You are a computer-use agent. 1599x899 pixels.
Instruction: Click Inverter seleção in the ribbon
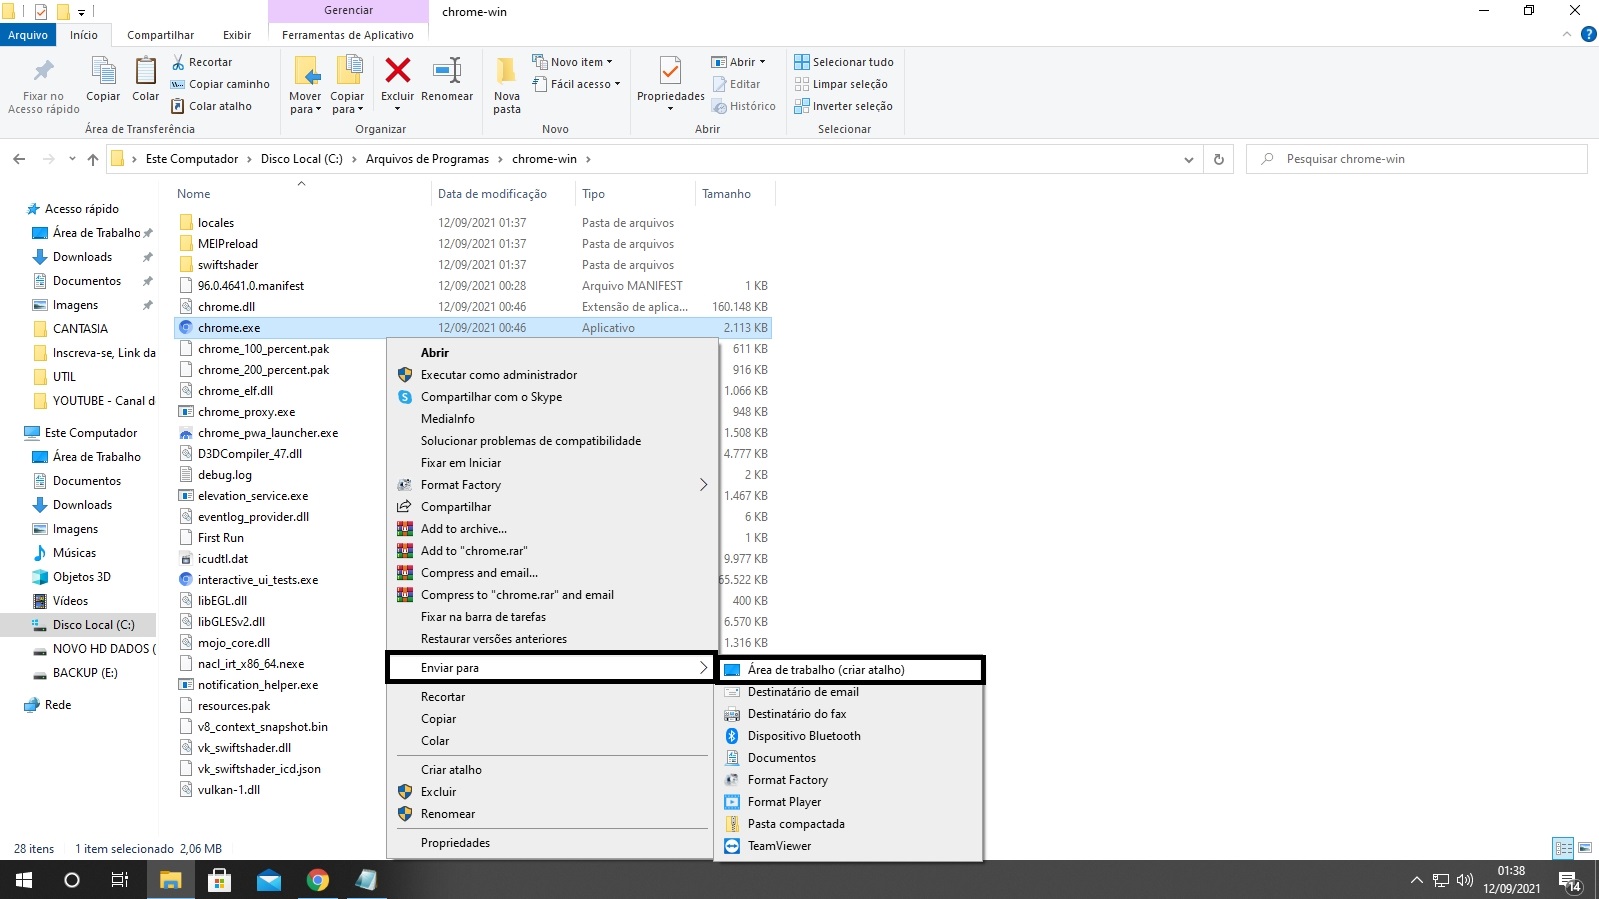(x=843, y=106)
